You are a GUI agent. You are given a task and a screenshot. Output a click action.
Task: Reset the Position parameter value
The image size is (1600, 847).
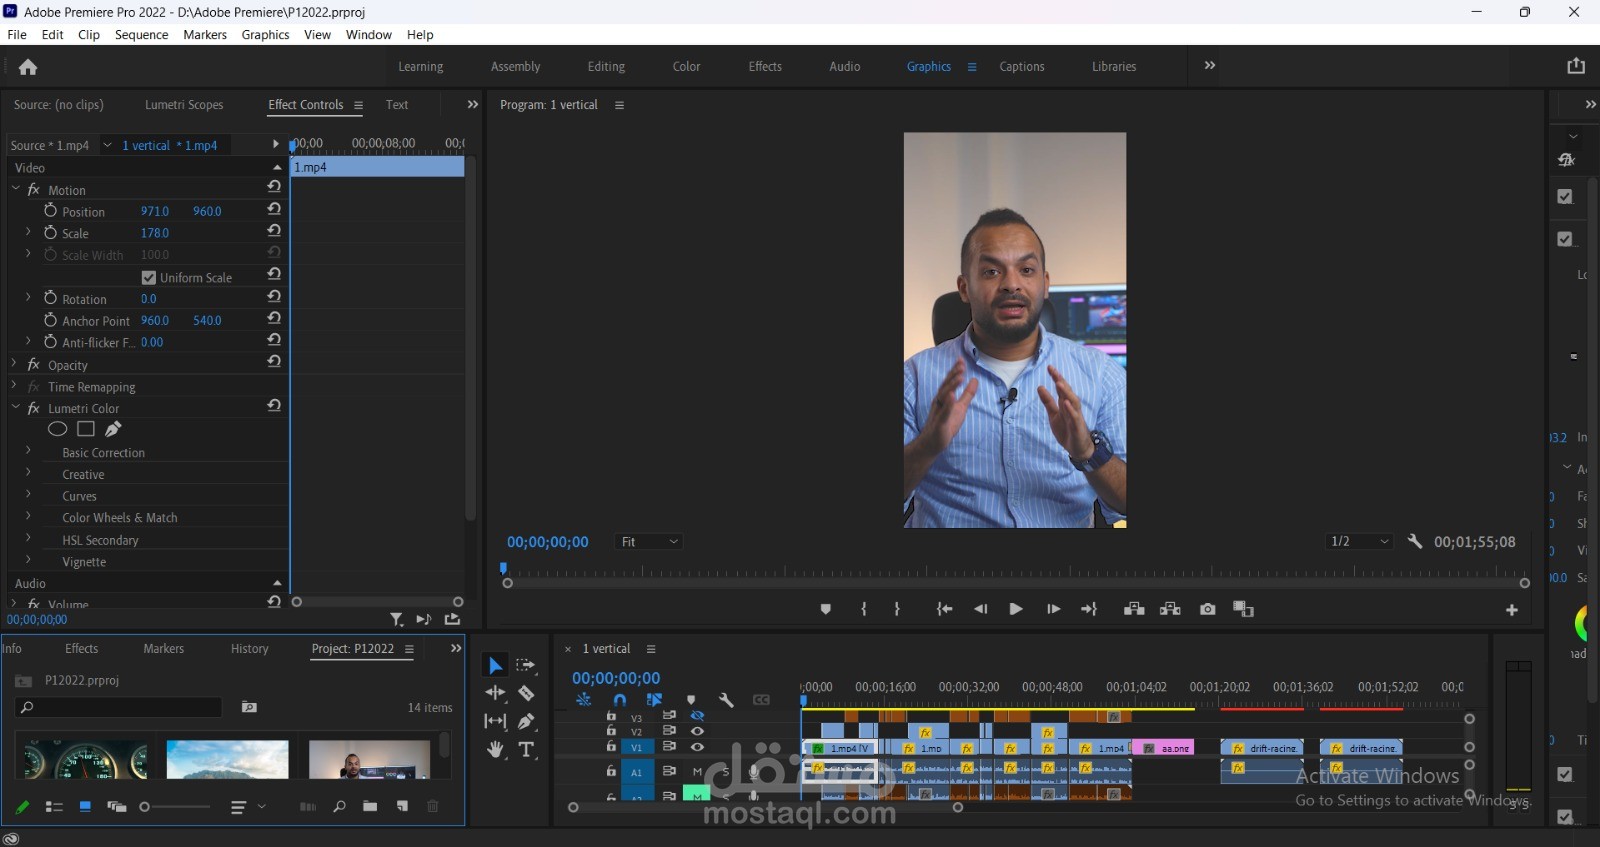[274, 210]
